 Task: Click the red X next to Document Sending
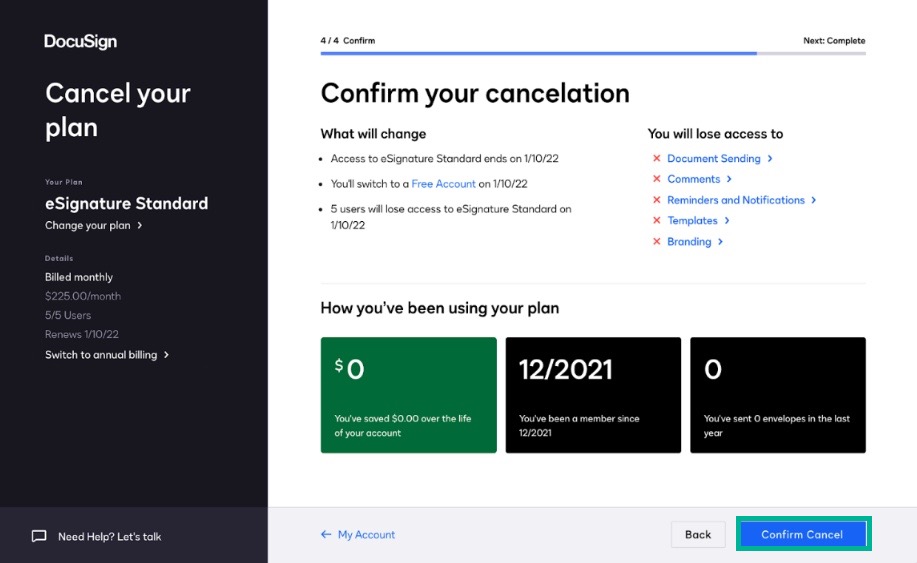[x=657, y=158]
